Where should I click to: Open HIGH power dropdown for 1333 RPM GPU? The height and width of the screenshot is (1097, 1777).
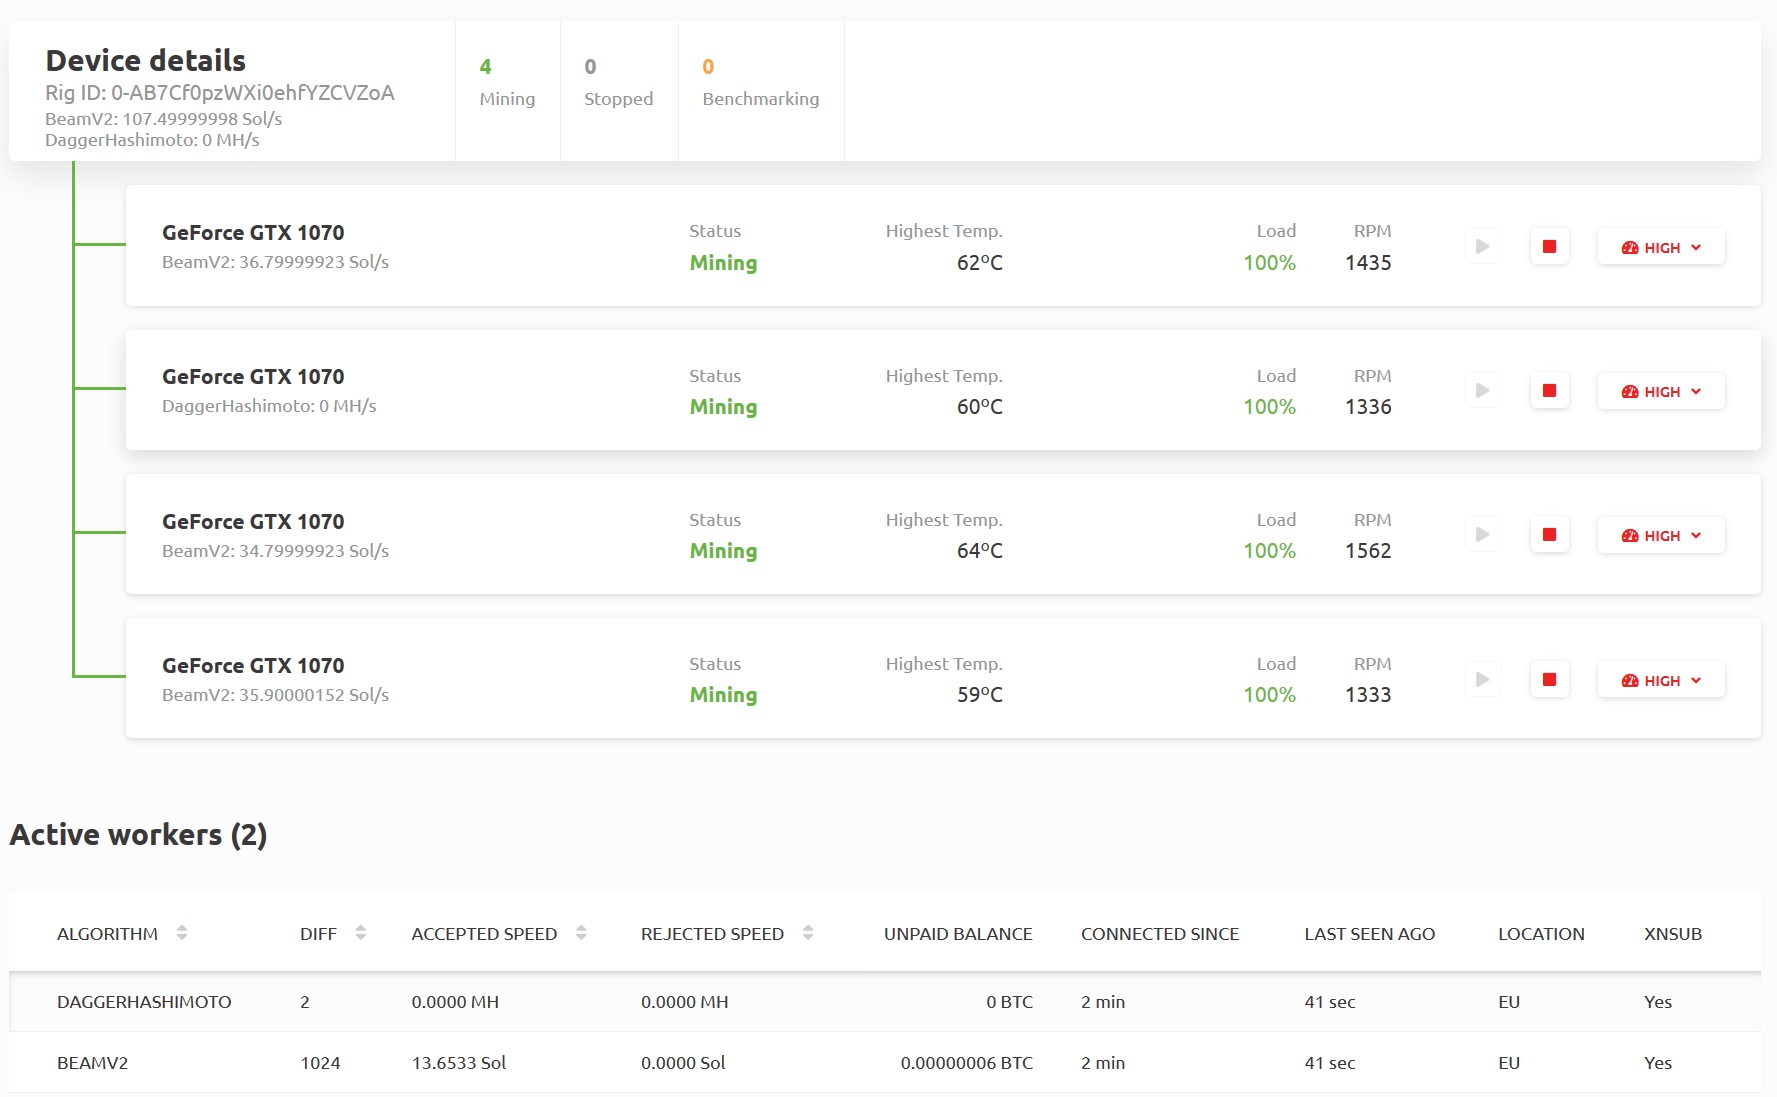[x=1660, y=681]
